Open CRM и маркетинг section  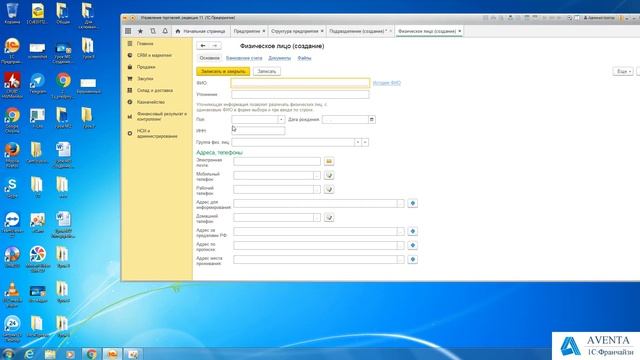(154, 55)
